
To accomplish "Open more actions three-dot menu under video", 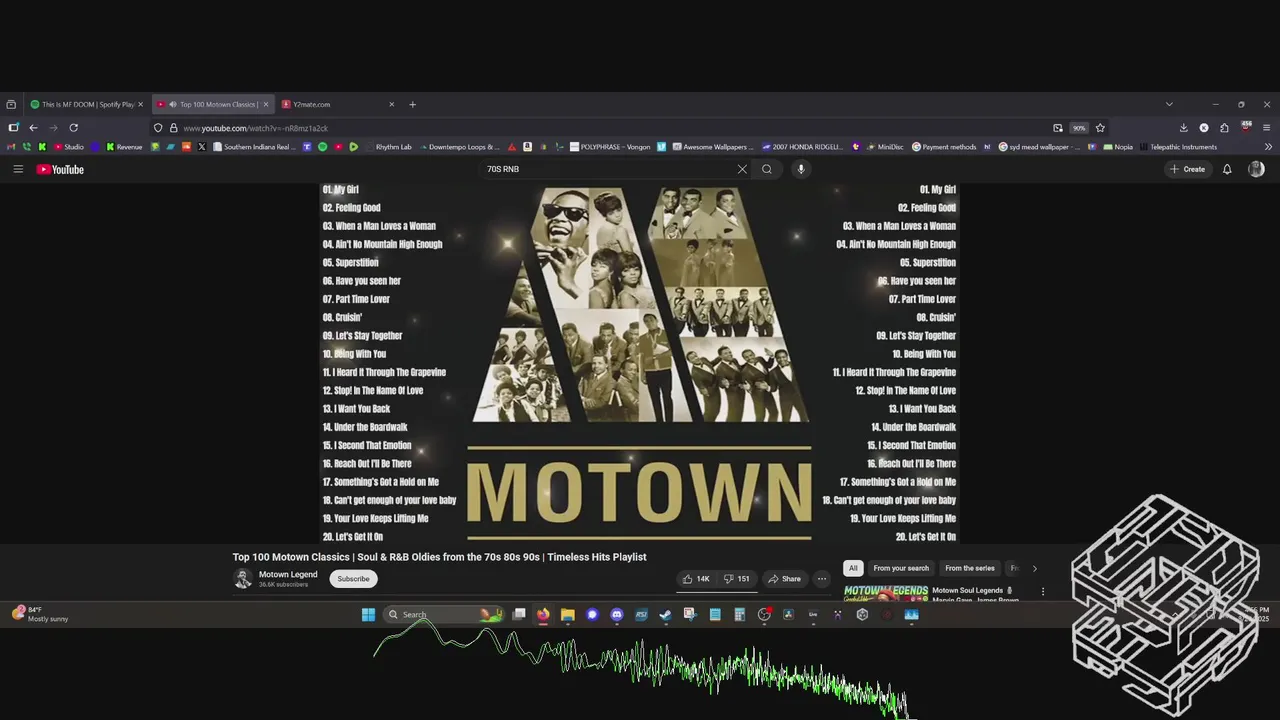I will (x=822, y=579).
